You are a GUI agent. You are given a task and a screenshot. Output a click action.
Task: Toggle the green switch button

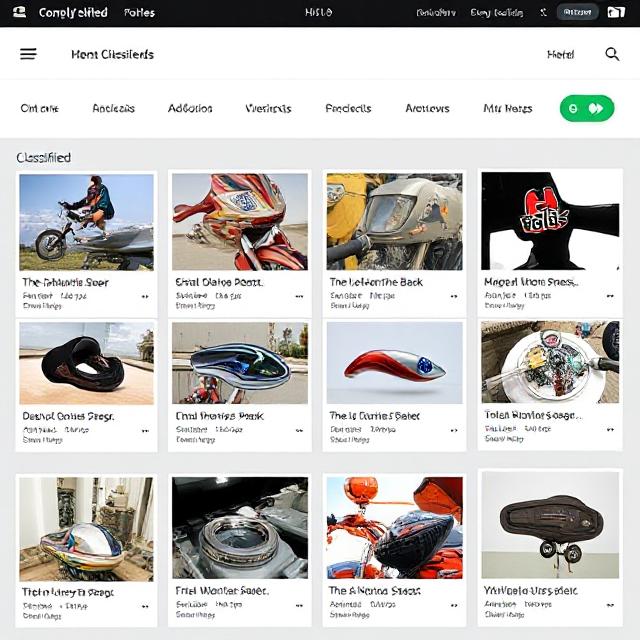587,109
